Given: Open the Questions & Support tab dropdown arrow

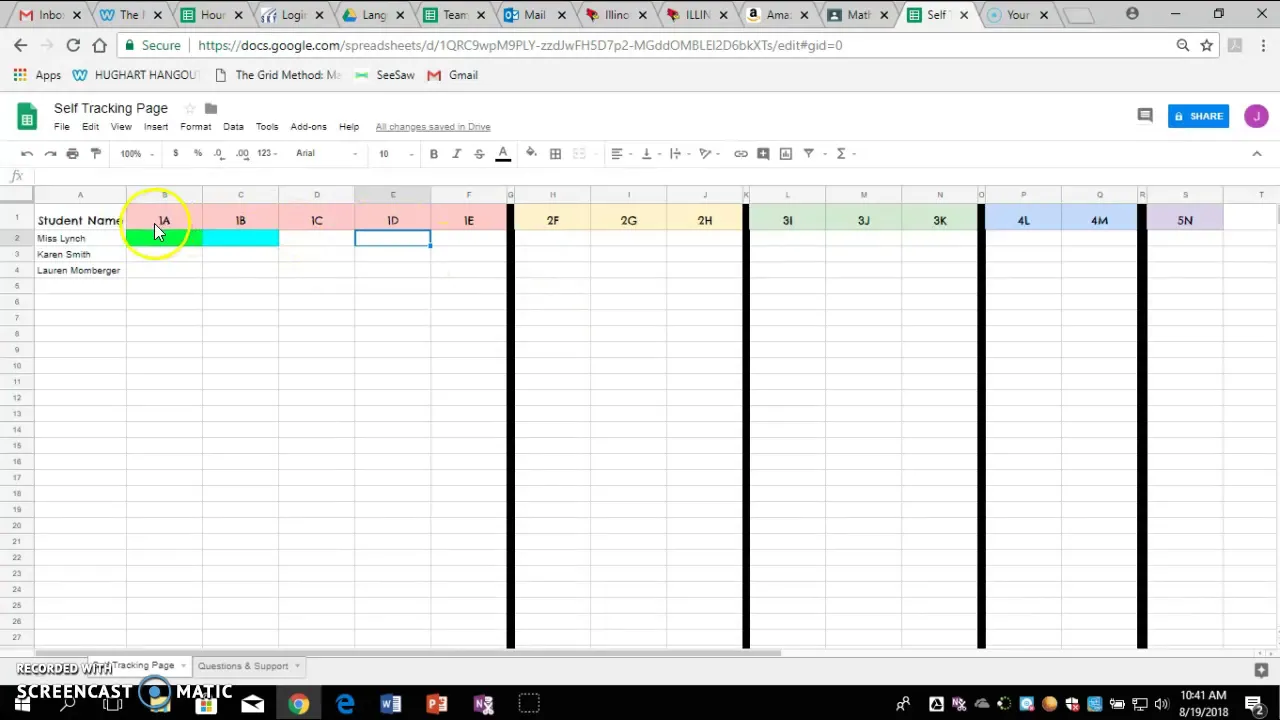Looking at the screenshot, I should pos(297,666).
